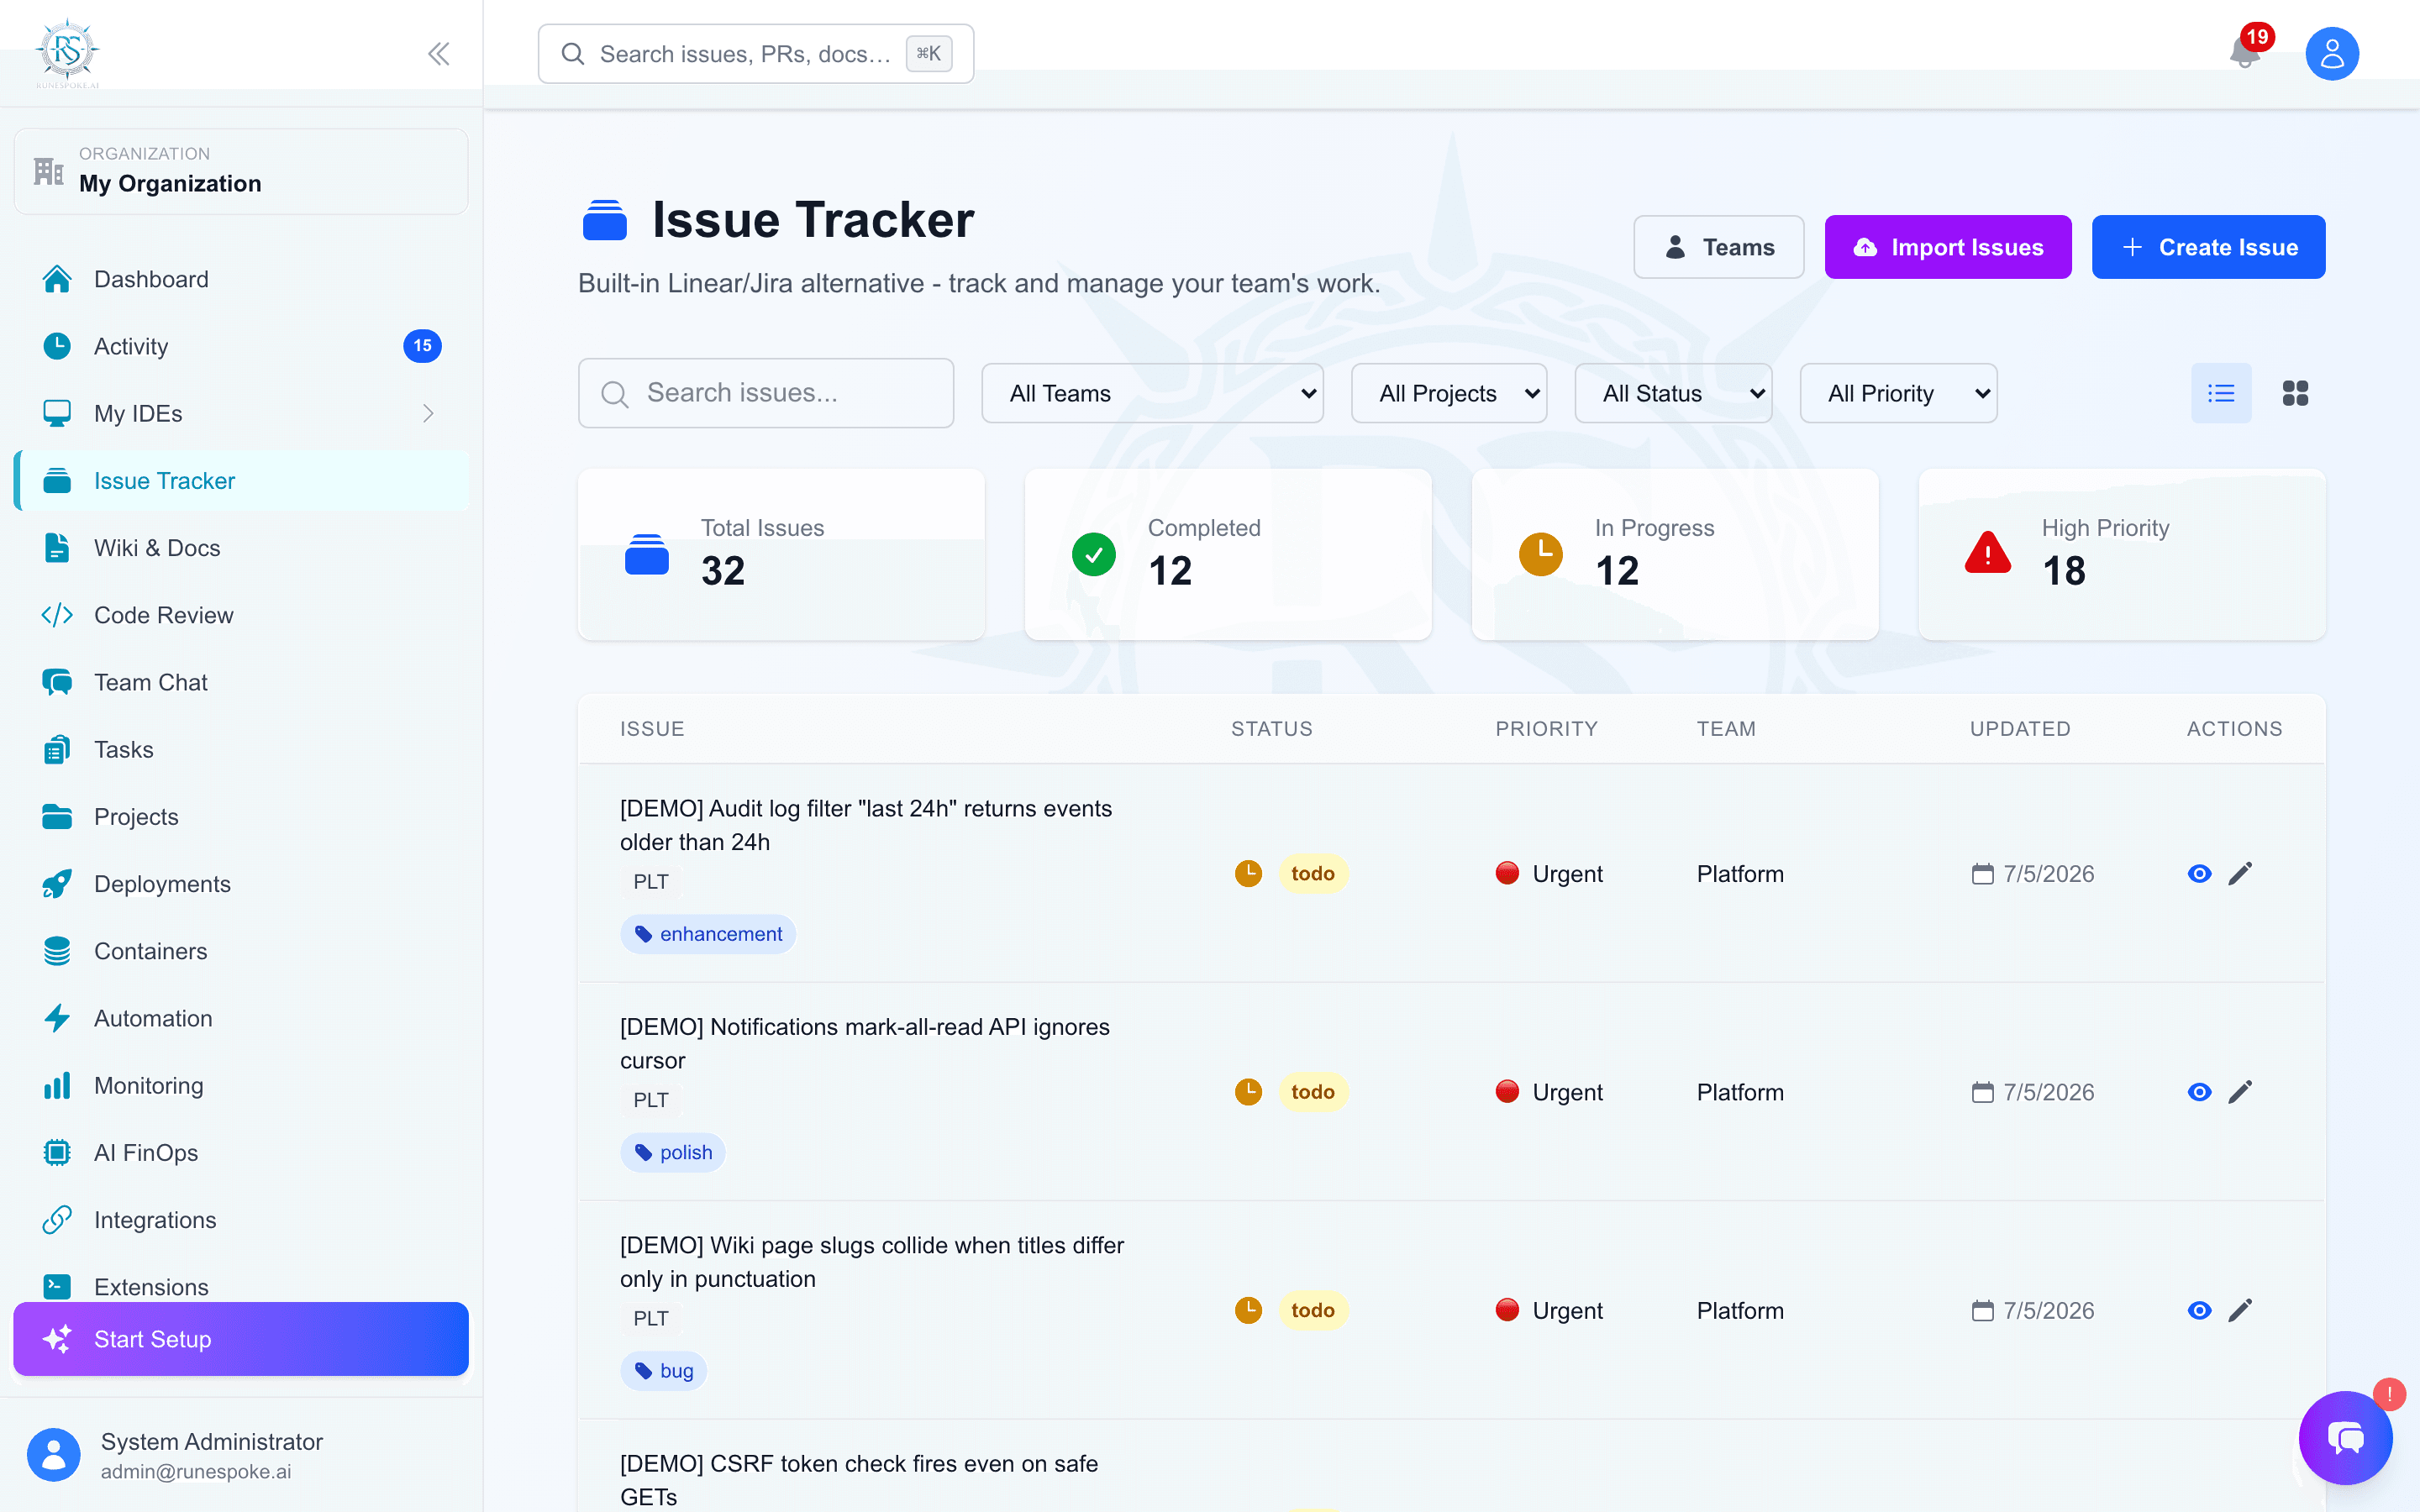This screenshot has width=2420, height=1512.
Task: View the Notifications mark-all-read issue
Action: 2199,1092
